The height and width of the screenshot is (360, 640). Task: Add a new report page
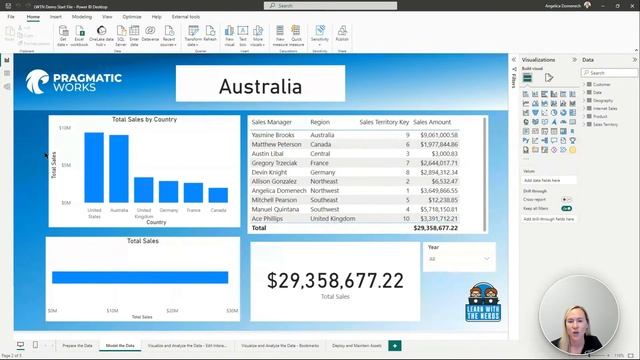pos(395,346)
